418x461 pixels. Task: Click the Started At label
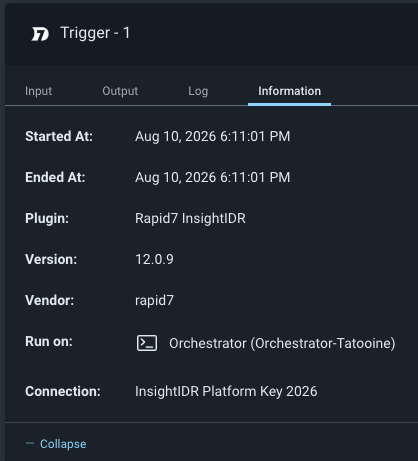tap(59, 136)
